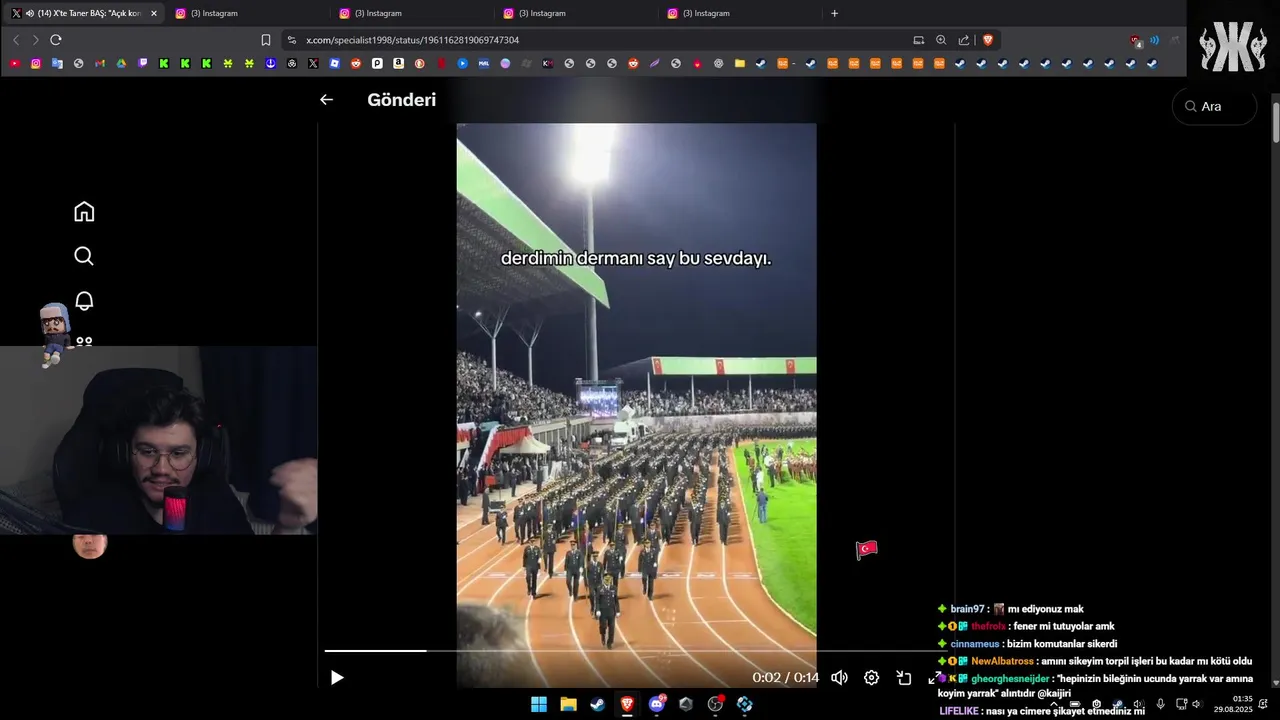Viewport: 1280px width, 720px height.
Task: Play the video with the play button
Action: coord(337,678)
